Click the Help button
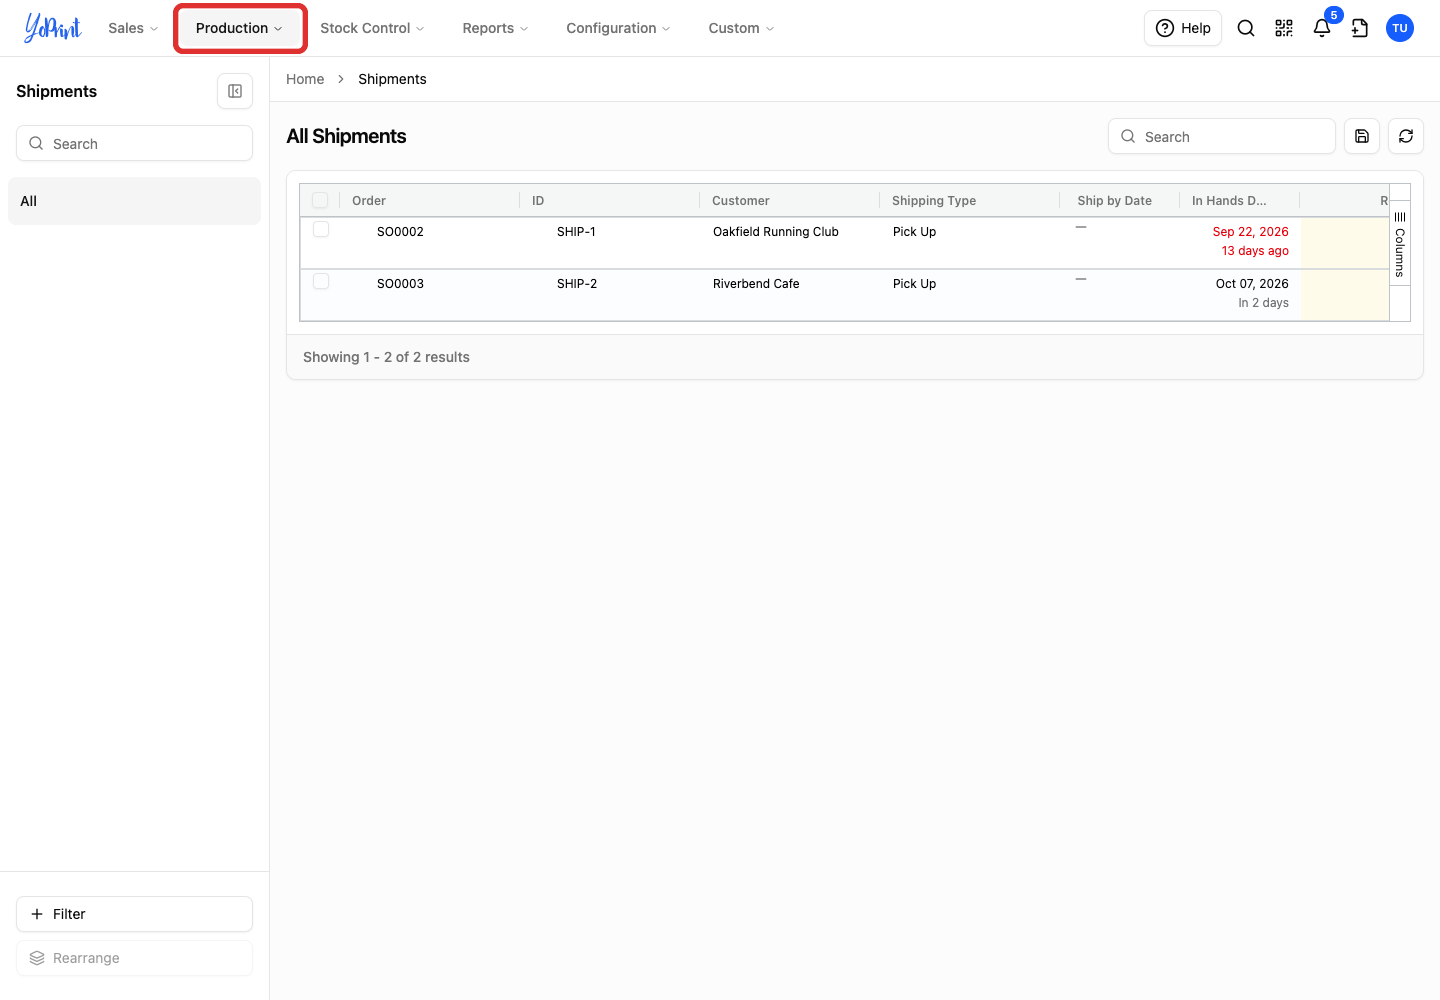Screen dimensions: 1440x1000 (x=1183, y=28)
